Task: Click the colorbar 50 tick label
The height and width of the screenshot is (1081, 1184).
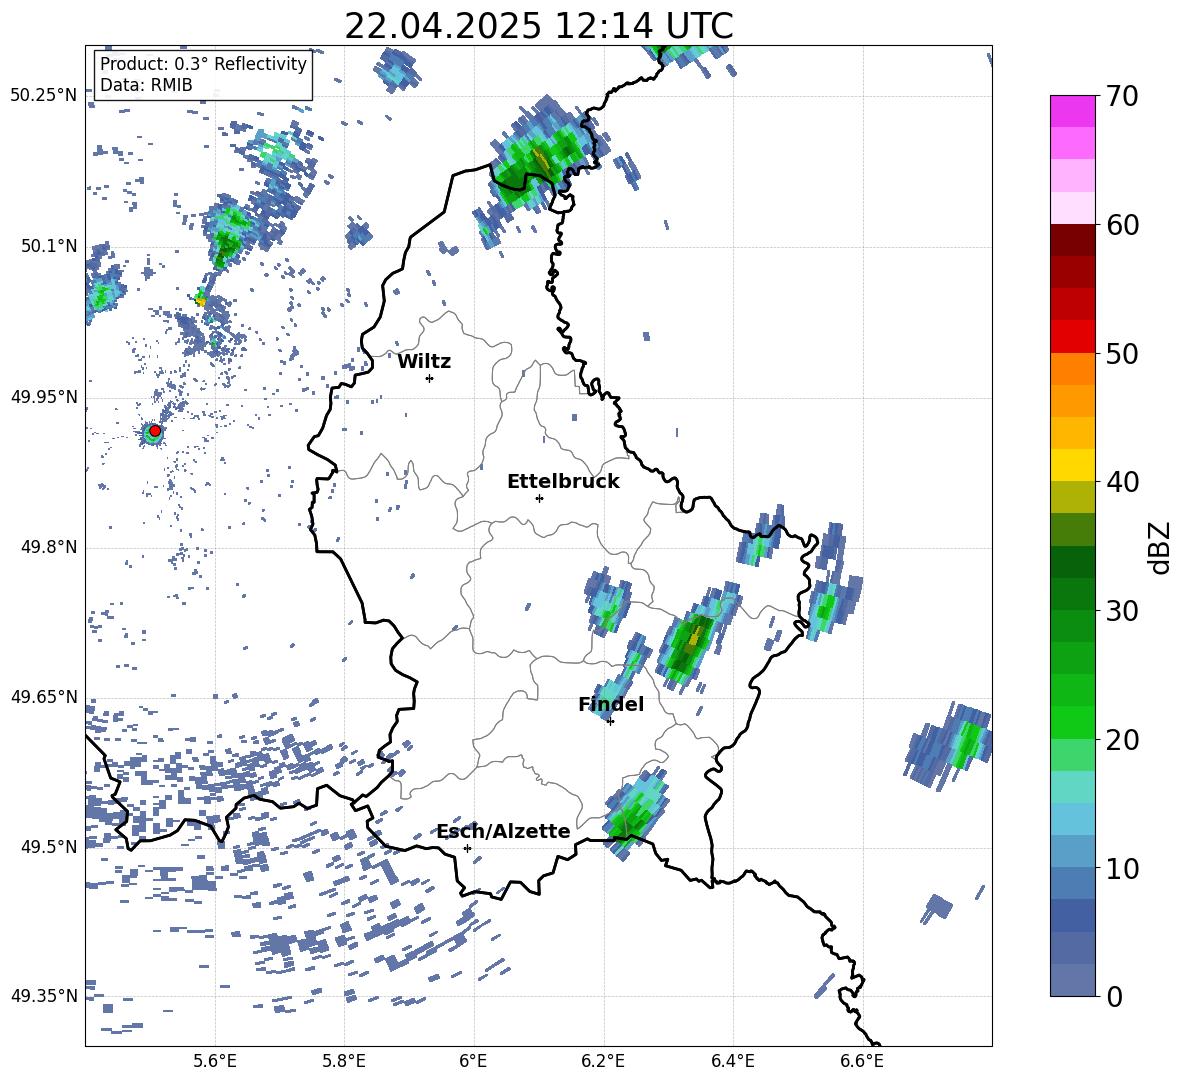Action: 1122,353
